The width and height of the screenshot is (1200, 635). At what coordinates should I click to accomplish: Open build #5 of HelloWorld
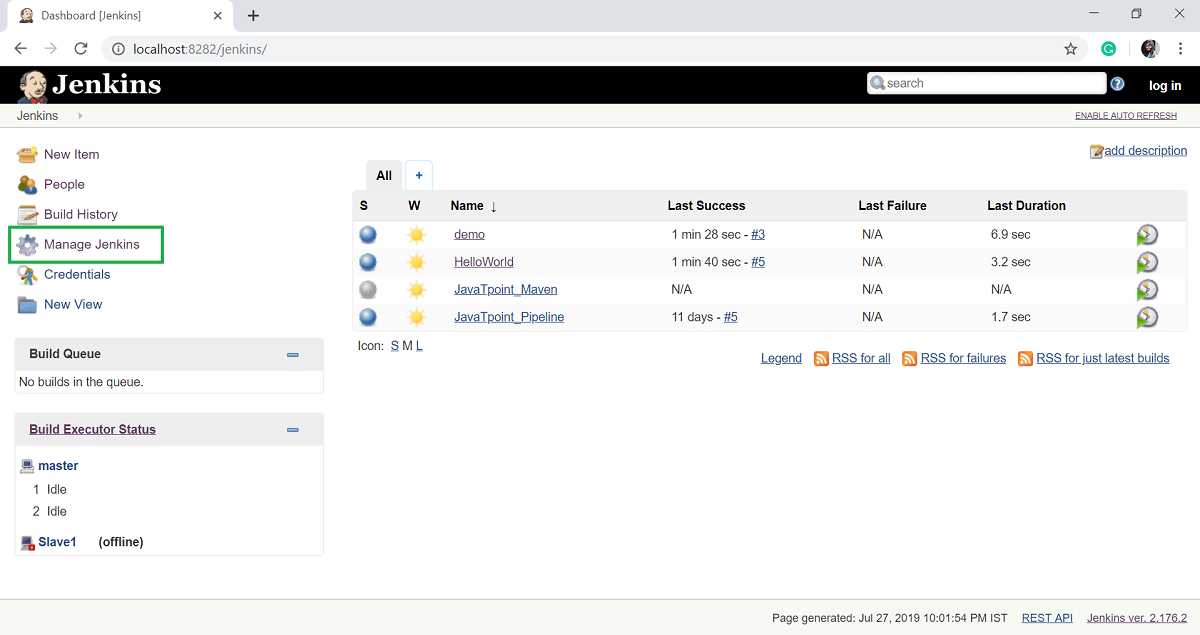click(758, 262)
